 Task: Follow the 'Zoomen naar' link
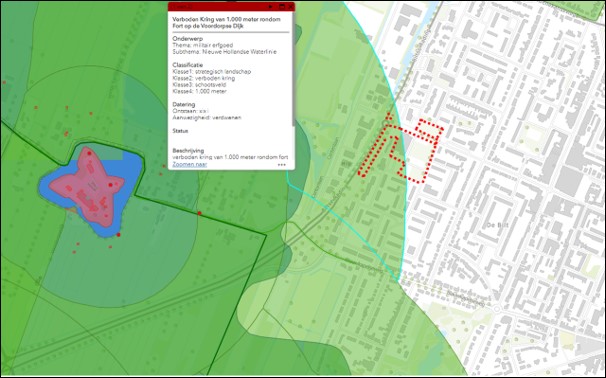(x=190, y=164)
